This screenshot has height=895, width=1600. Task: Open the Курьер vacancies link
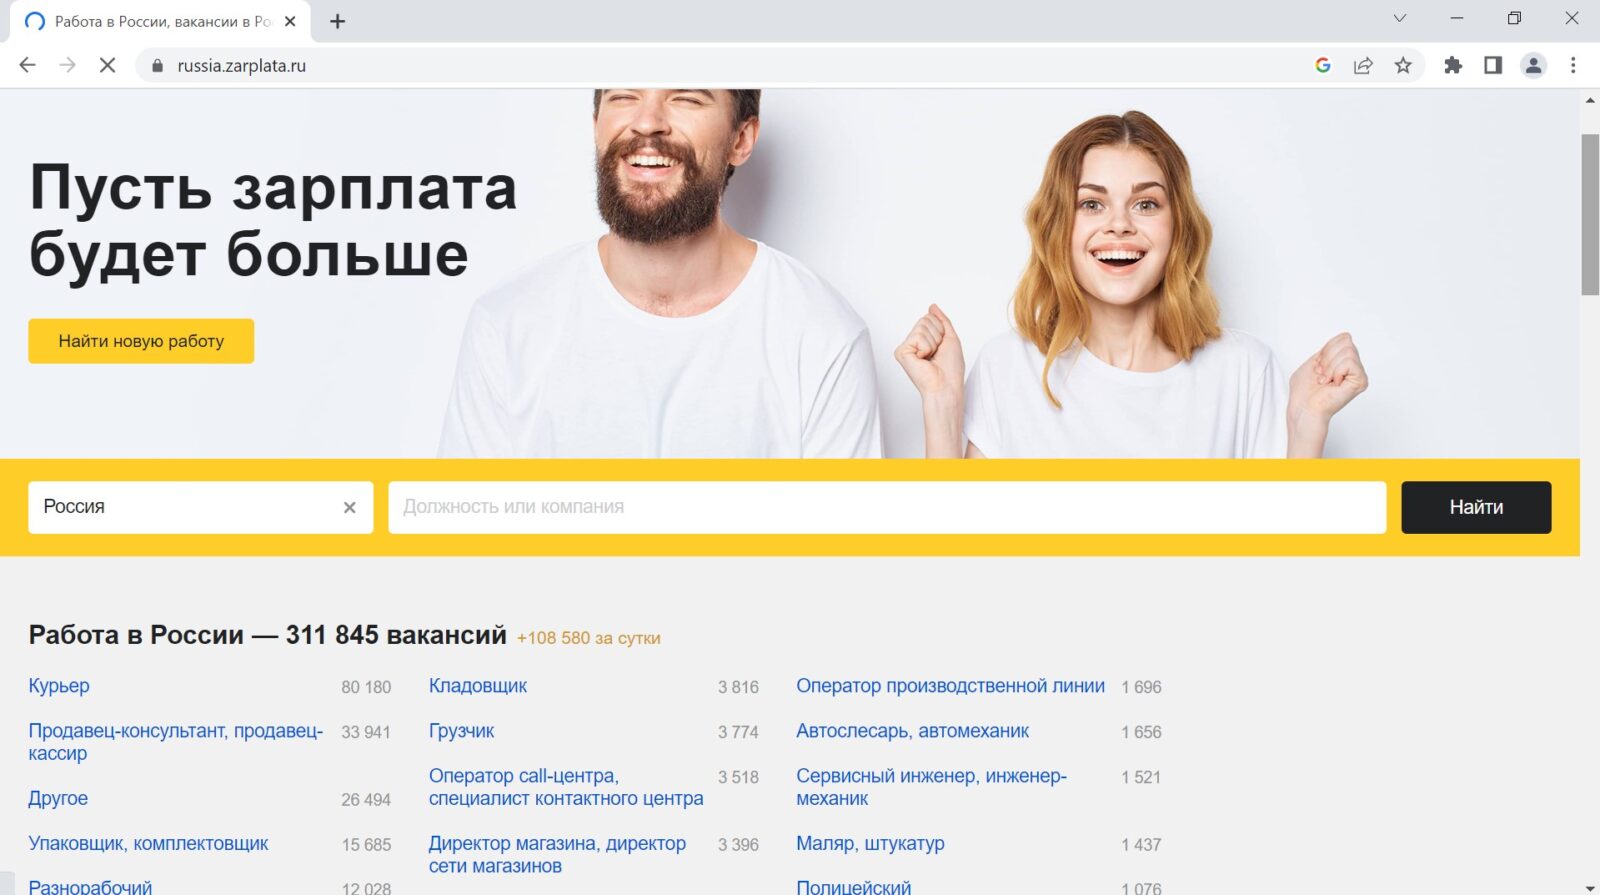59,686
